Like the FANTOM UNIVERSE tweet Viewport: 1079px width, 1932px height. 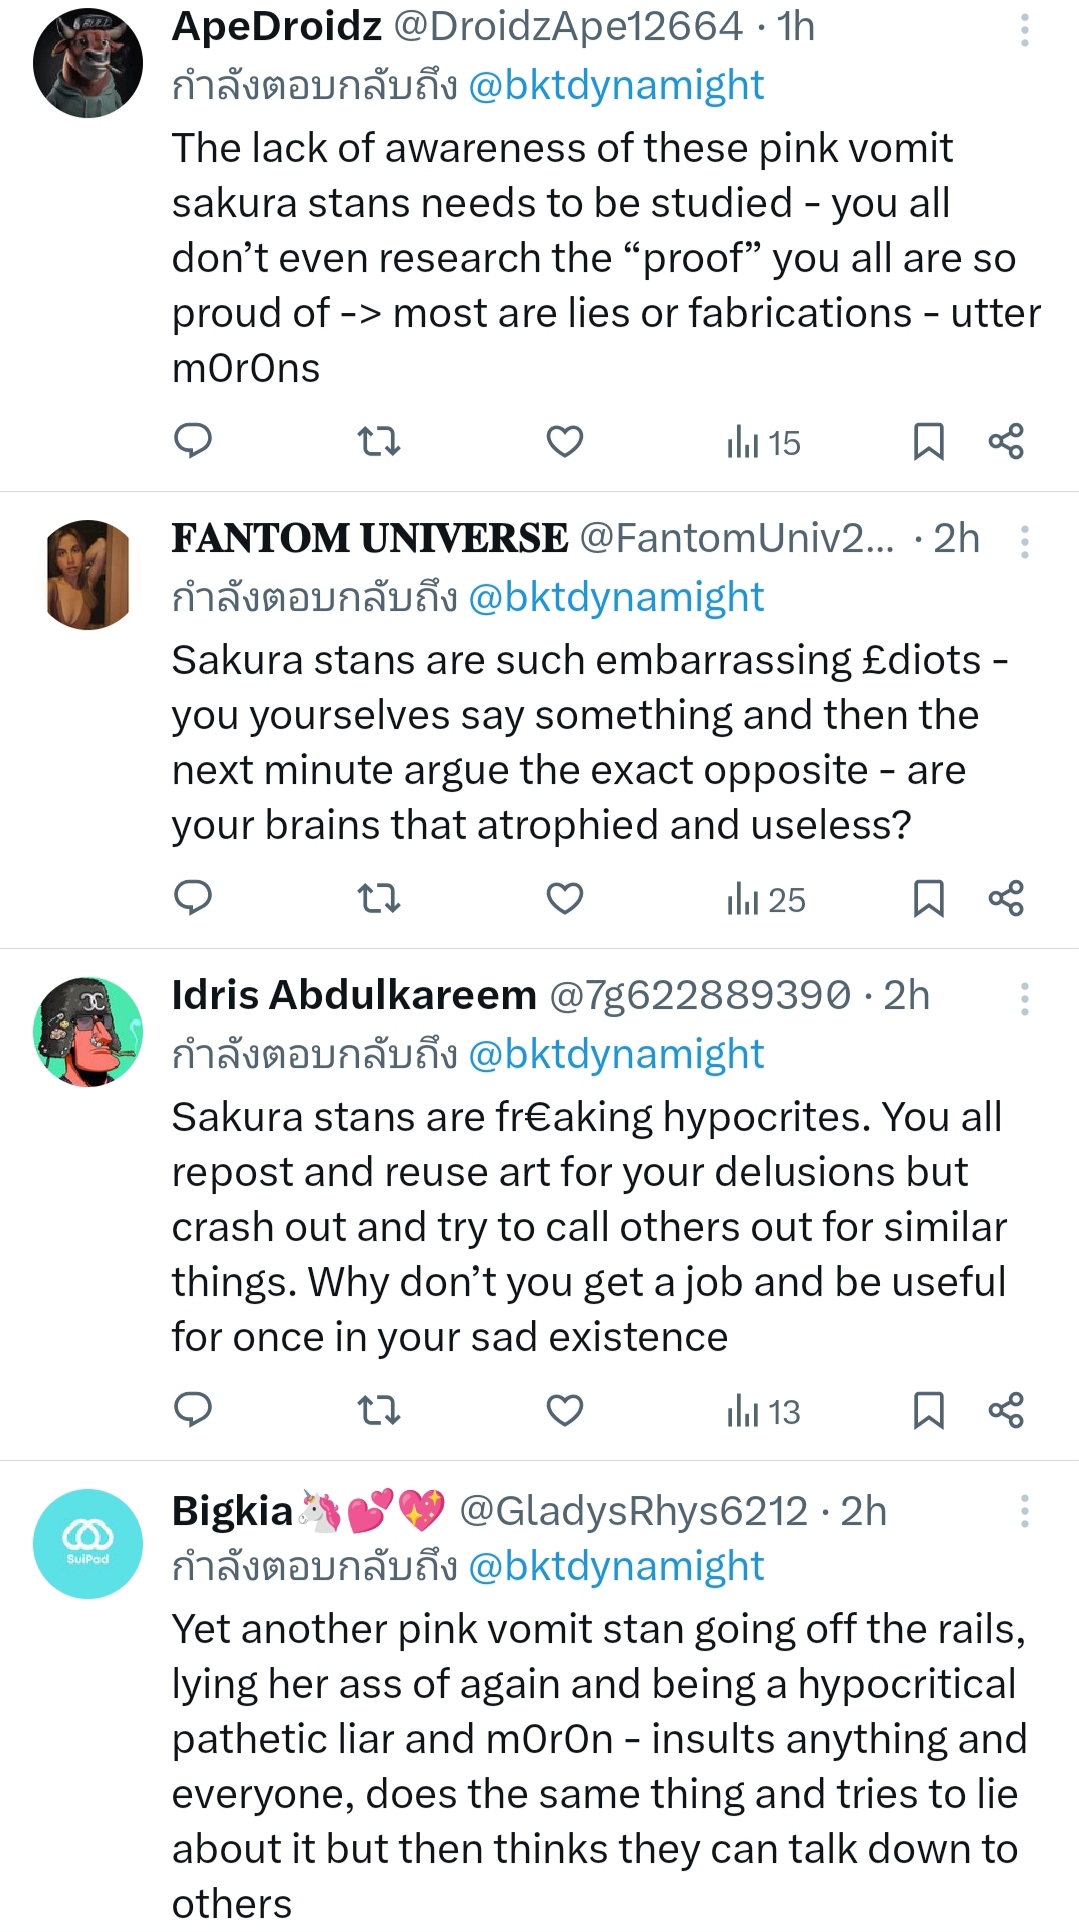564,898
